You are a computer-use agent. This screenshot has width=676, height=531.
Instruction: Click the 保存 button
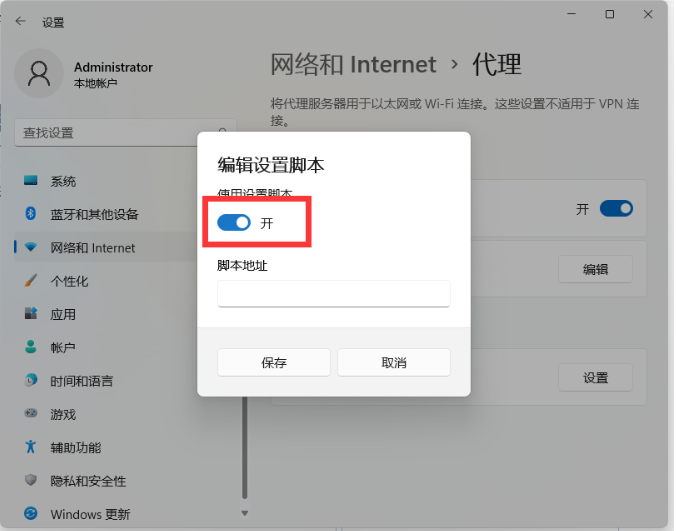coord(274,362)
